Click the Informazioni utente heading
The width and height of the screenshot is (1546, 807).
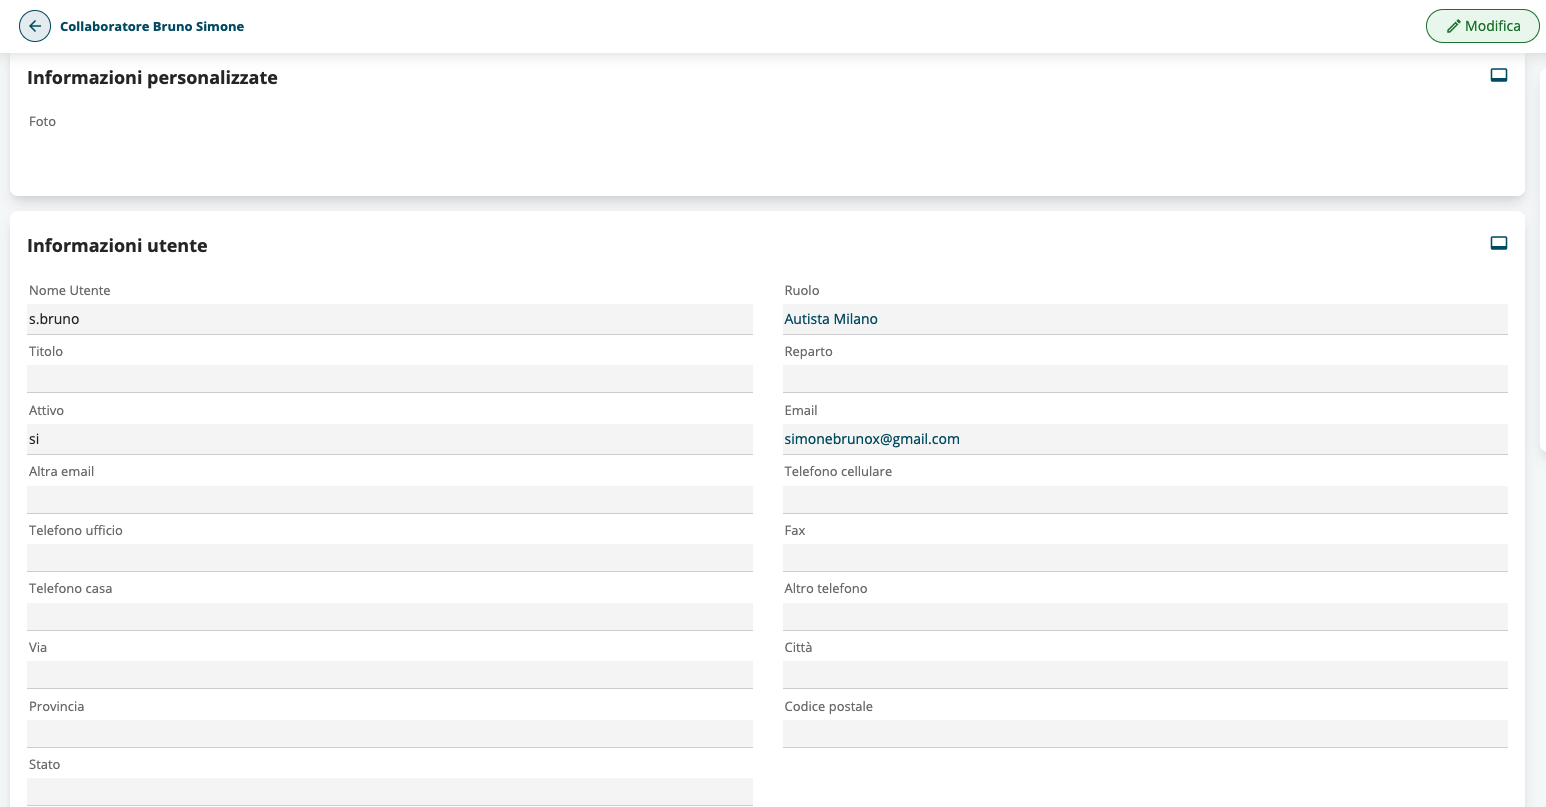117,246
